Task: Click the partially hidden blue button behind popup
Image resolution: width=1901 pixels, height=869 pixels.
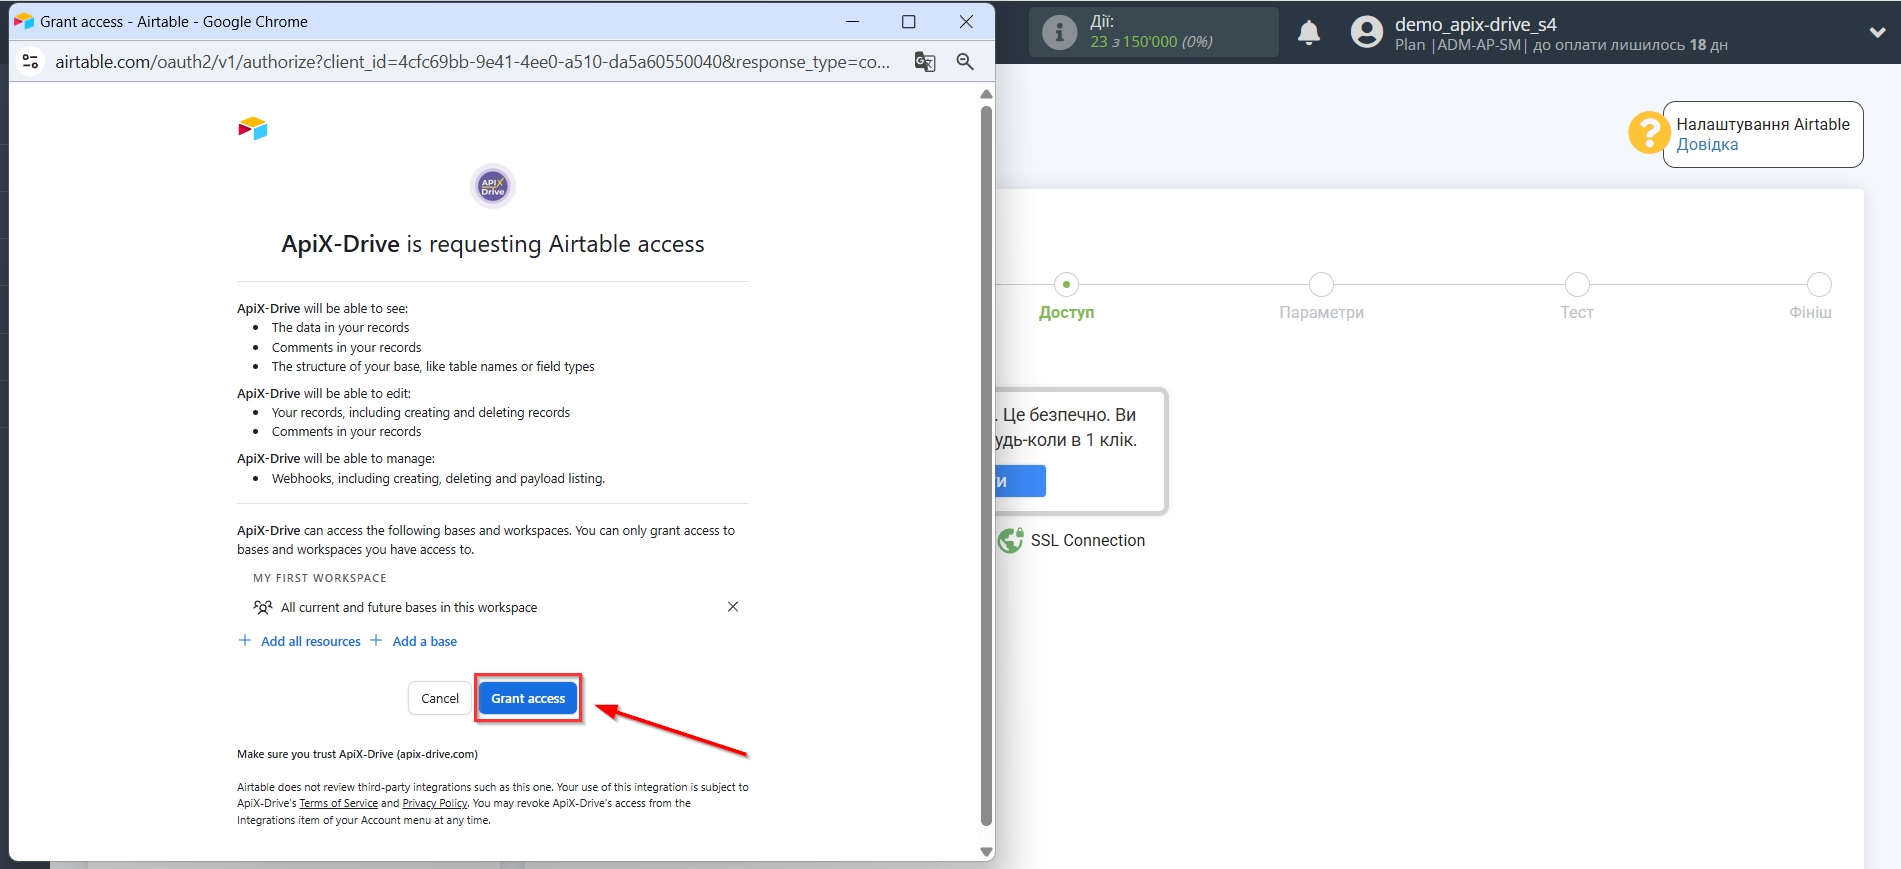Action: 1020,481
